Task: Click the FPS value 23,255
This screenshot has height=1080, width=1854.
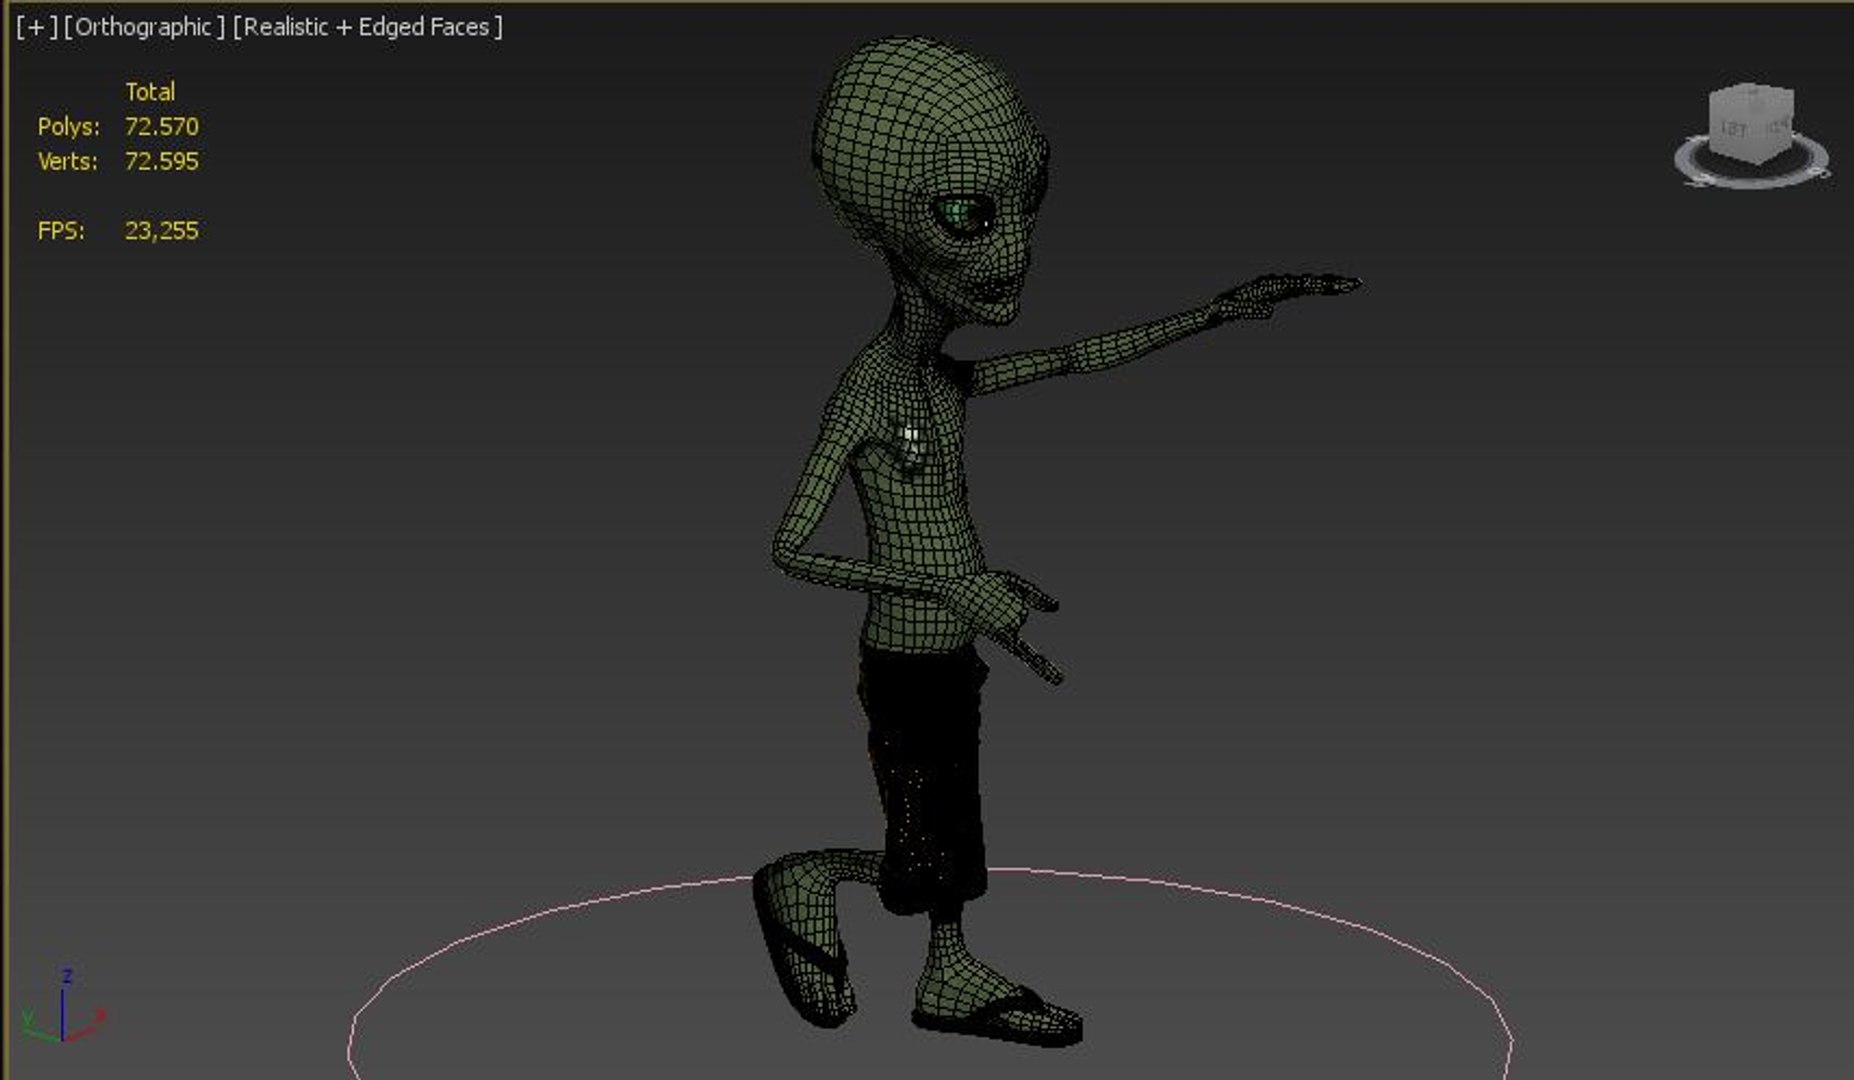Action: 161,231
